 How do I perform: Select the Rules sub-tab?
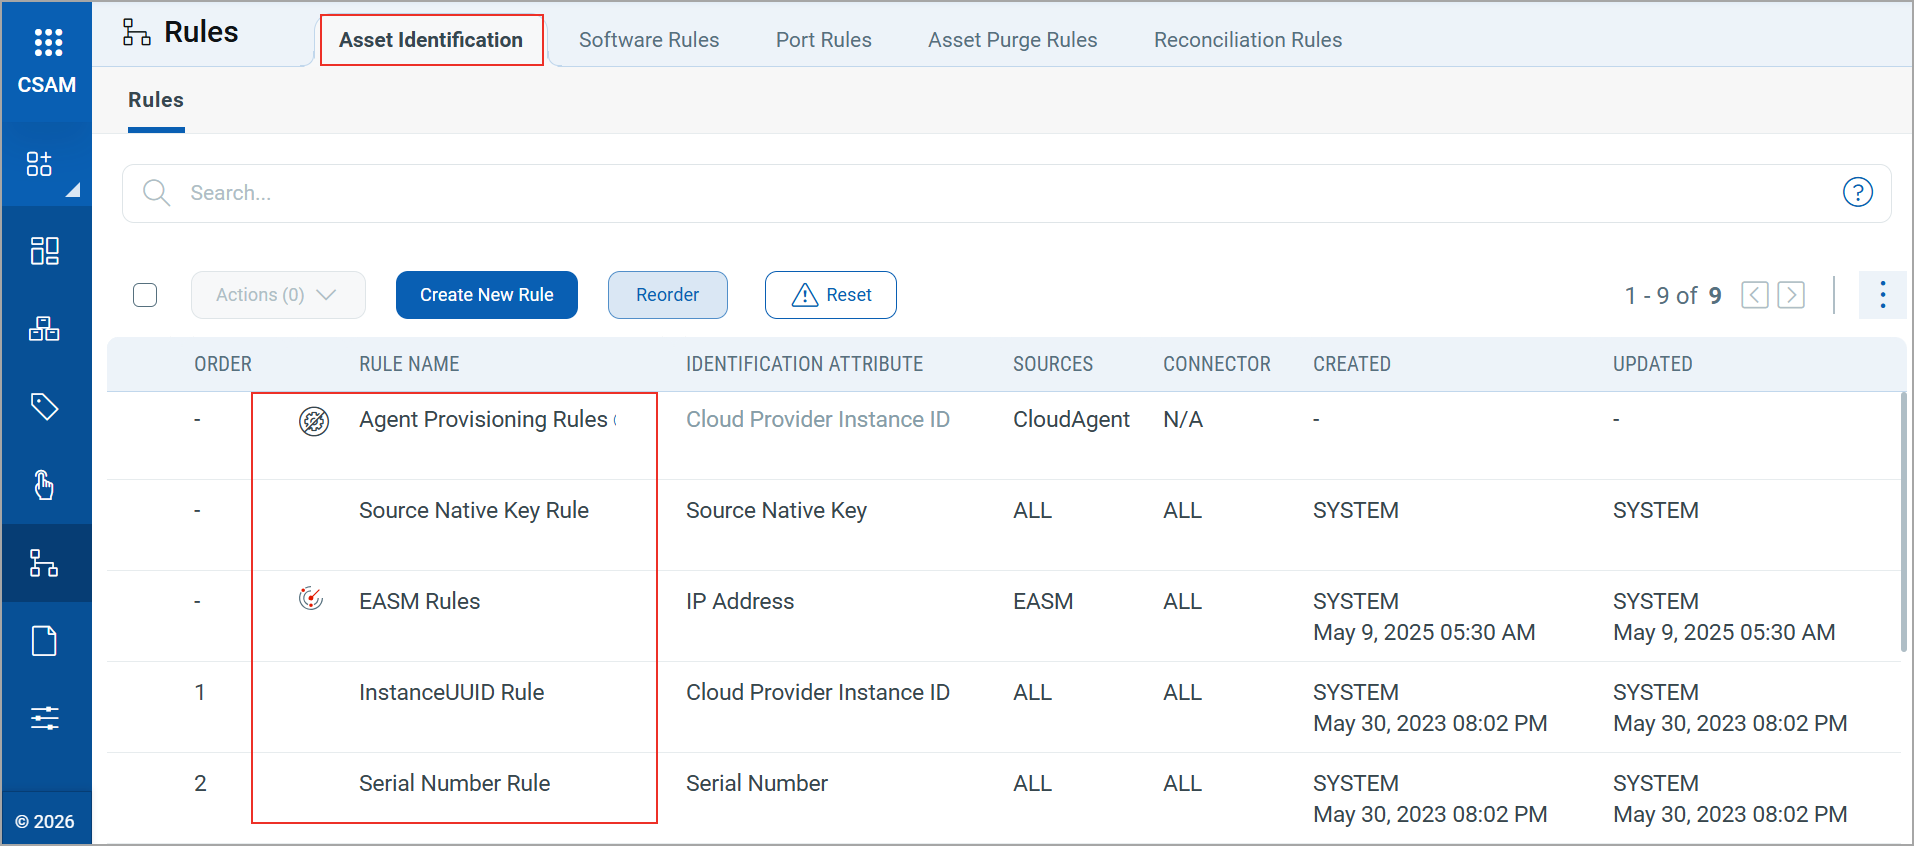(156, 100)
